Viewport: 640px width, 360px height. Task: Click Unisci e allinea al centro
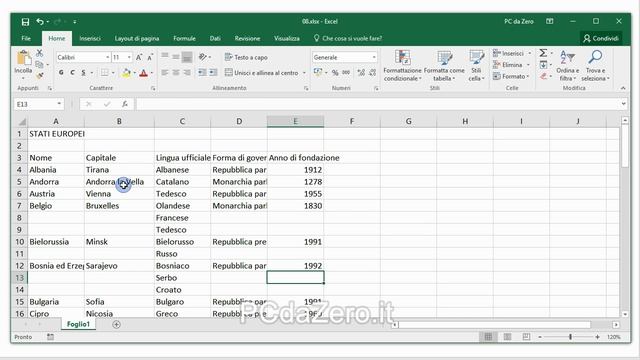pyautogui.click(x=262, y=73)
